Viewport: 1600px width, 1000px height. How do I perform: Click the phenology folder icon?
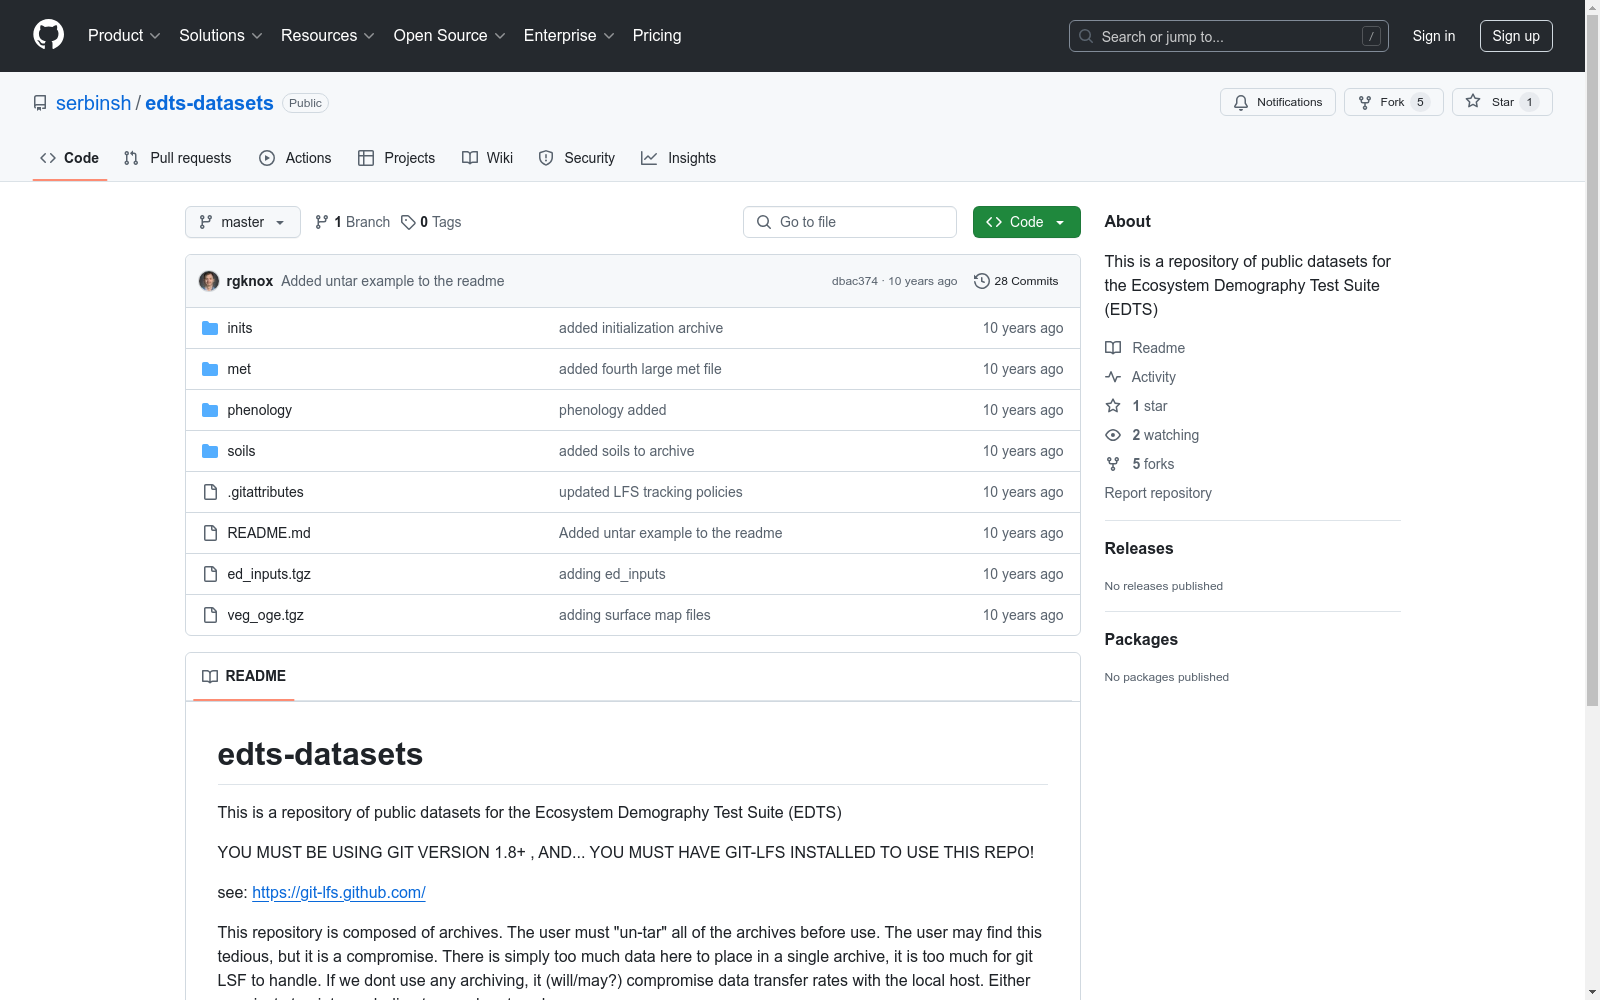pos(210,410)
